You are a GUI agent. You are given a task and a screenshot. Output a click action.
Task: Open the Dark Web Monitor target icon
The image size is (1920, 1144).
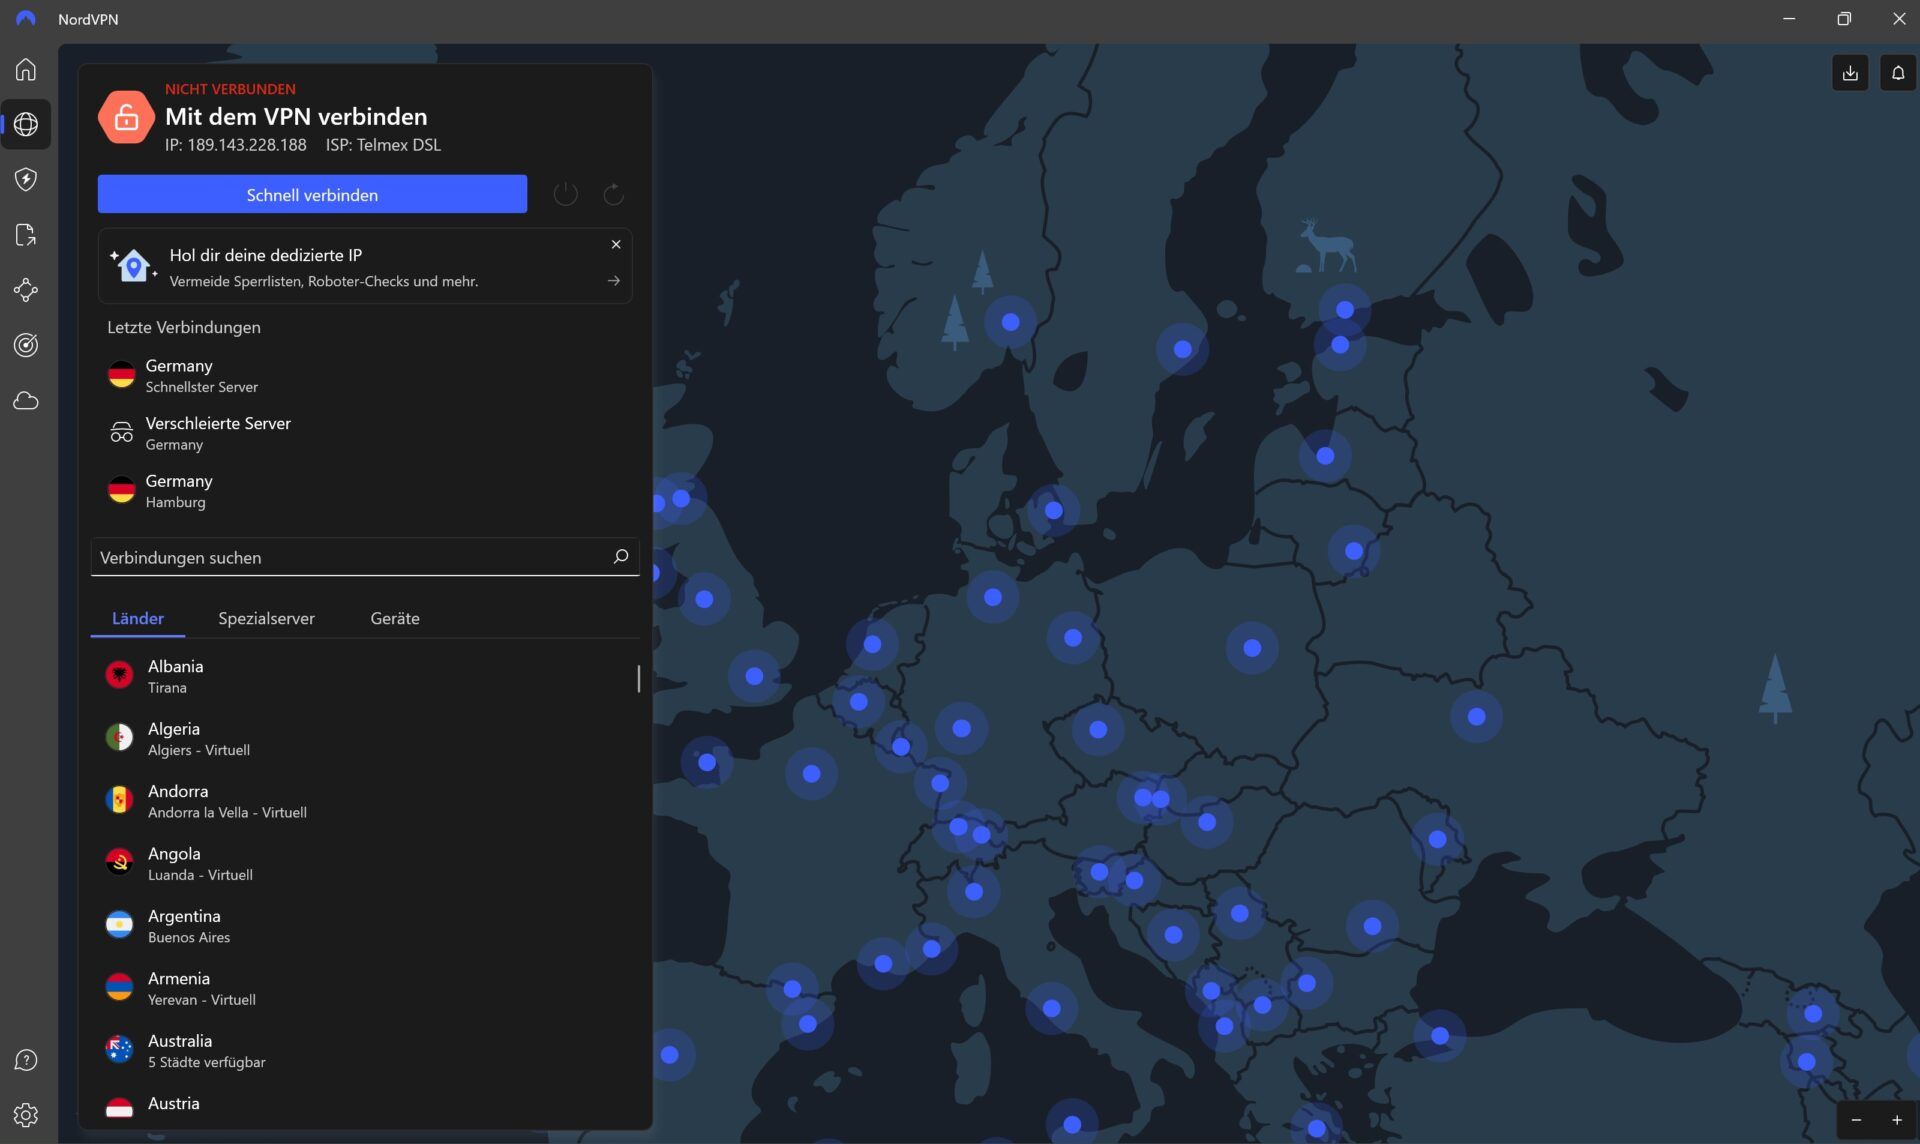click(26, 345)
